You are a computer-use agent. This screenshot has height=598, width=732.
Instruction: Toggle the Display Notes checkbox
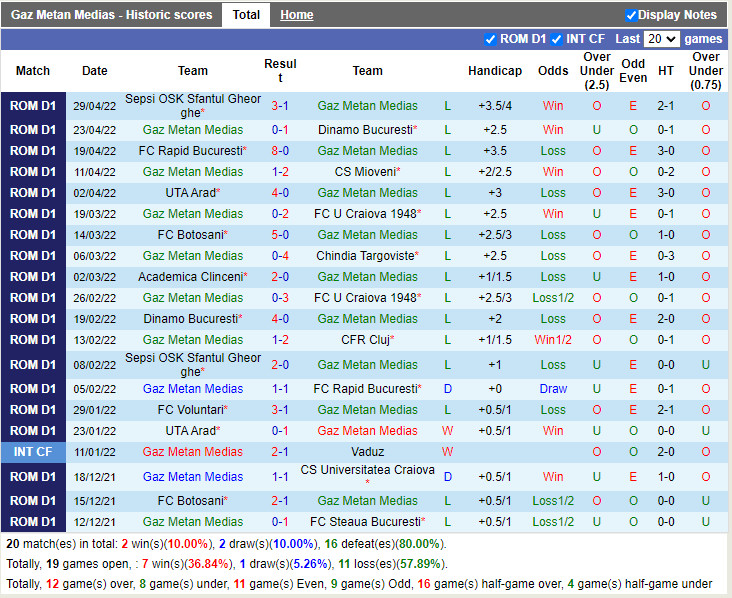tap(631, 15)
